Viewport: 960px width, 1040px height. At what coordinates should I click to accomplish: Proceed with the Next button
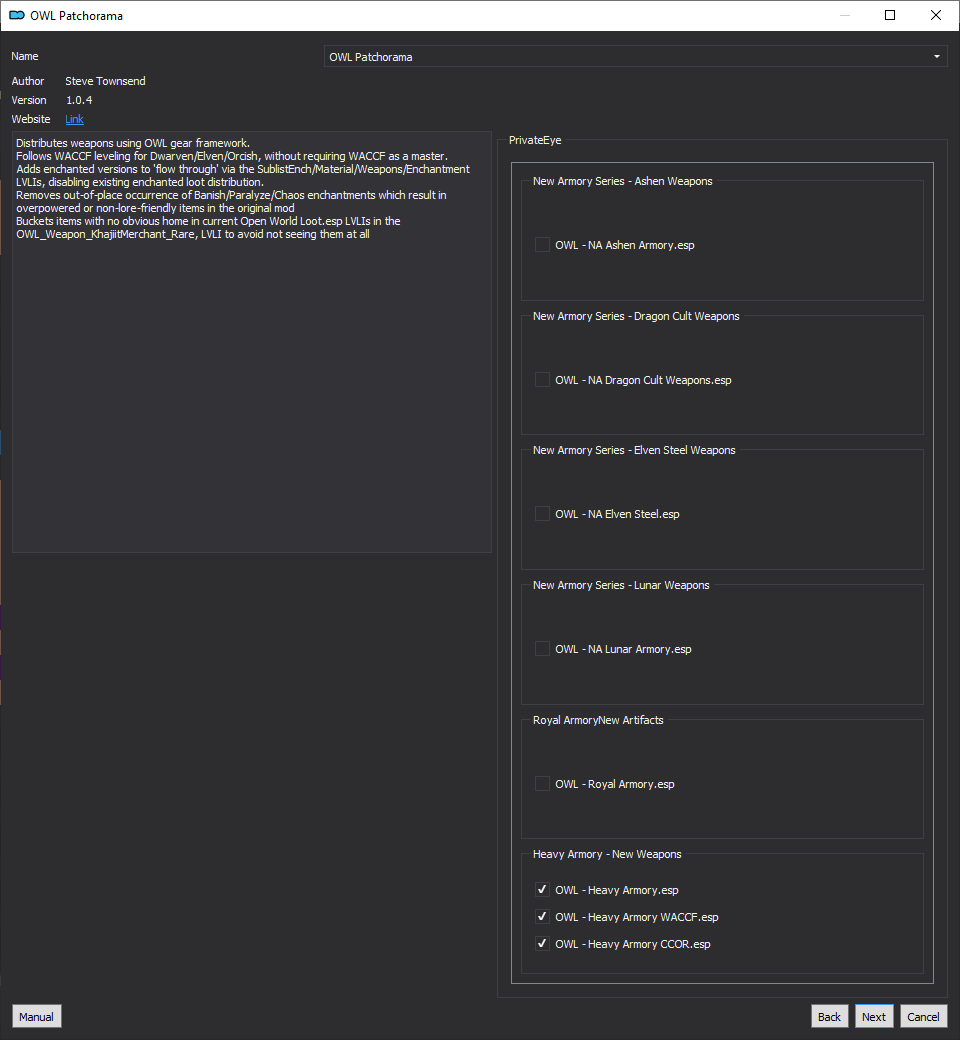tap(874, 1016)
